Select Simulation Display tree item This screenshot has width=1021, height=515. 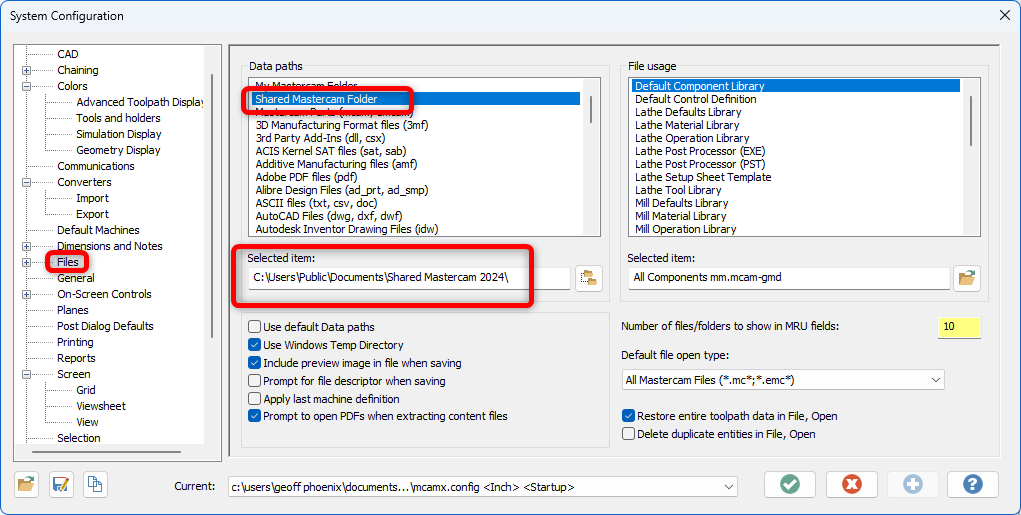tap(119, 134)
